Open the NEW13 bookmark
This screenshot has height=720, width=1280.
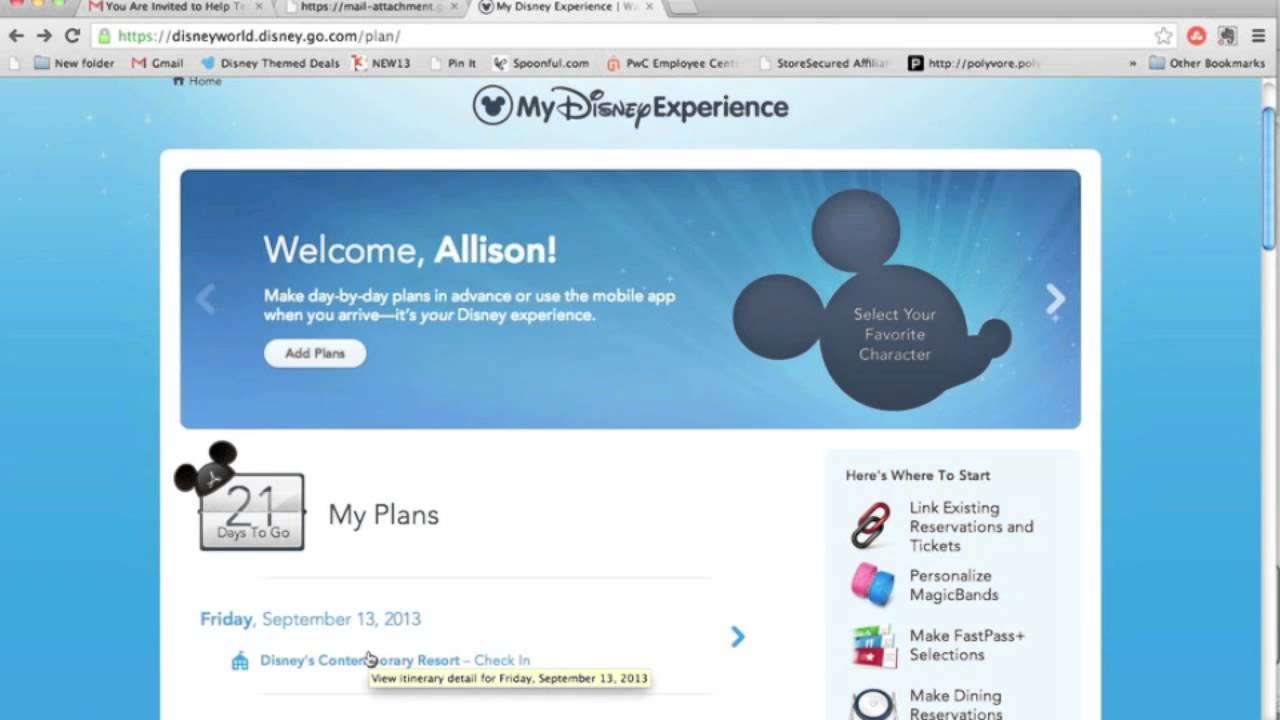(381, 63)
